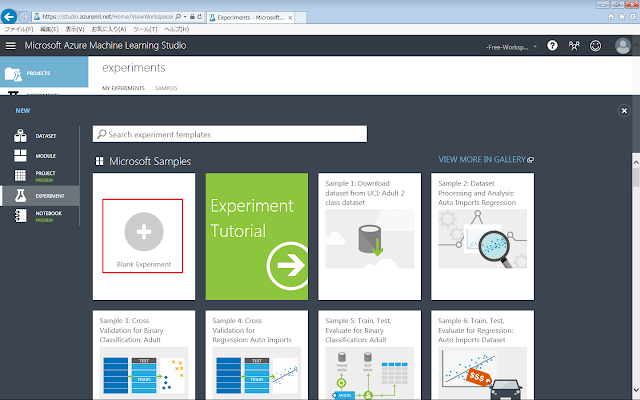Click the samples panel scrollbar thumb
The height and width of the screenshot is (400, 640).
point(636,177)
